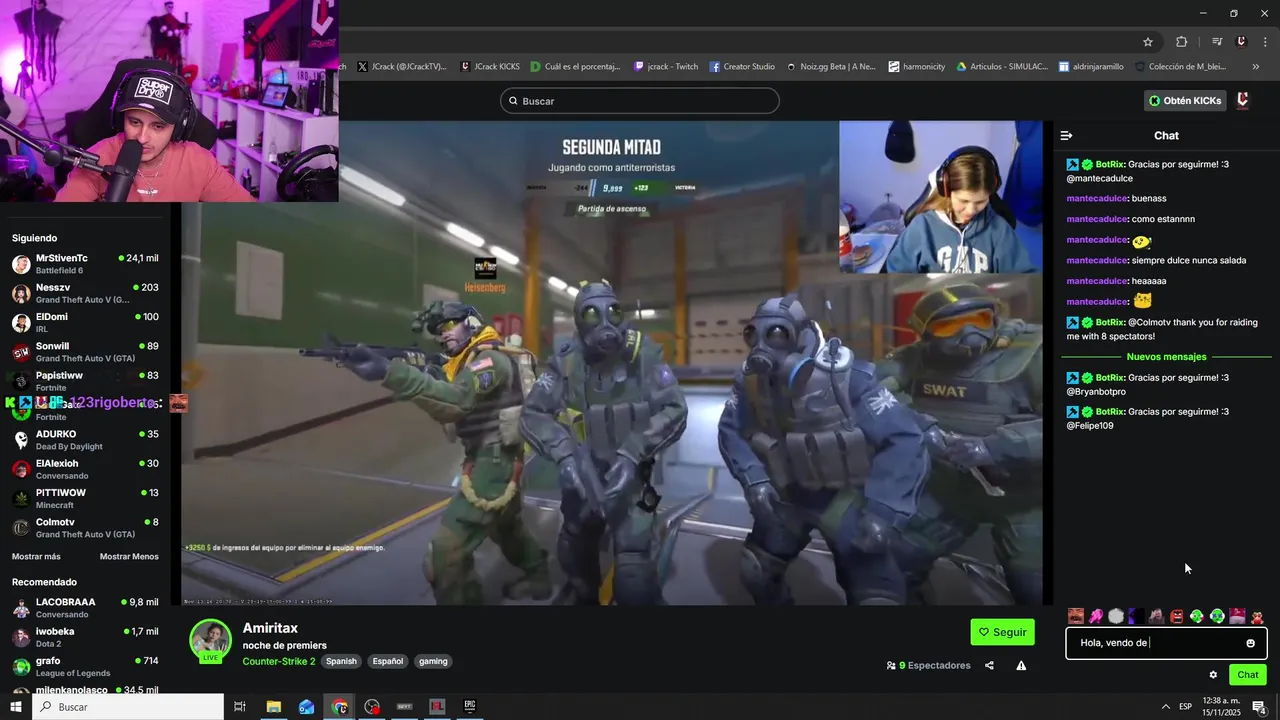Click the Seguir follow button
This screenshot has height=720, width=1280.
coord(1002,632)
